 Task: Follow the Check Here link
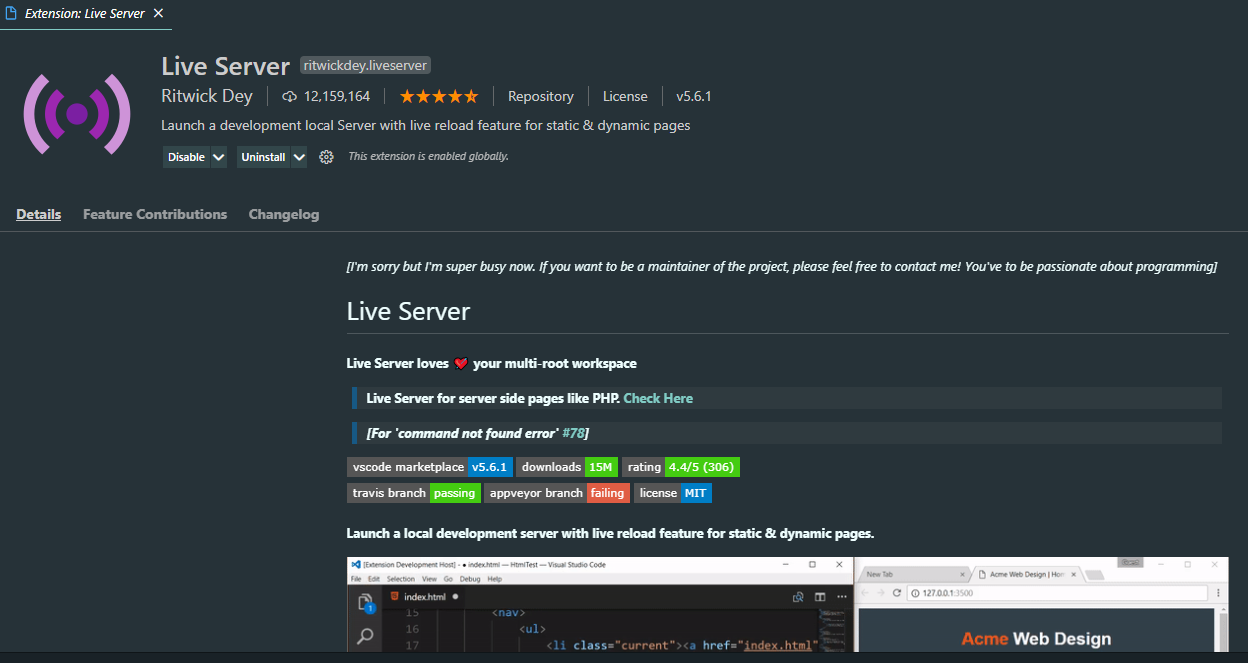[658, 398]
